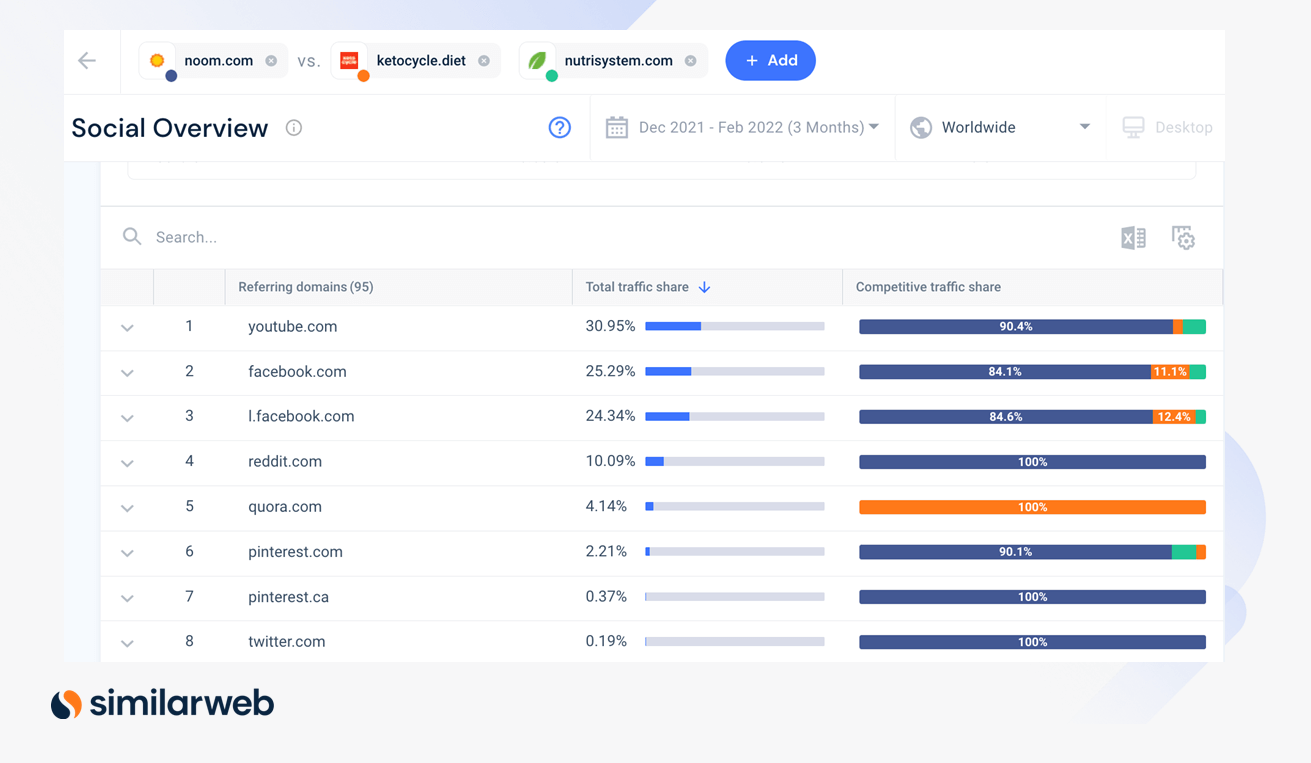Screen dimensions: 1311x763
Task: Open the table settings gear icon
Action: click(x=1183, y=237)
